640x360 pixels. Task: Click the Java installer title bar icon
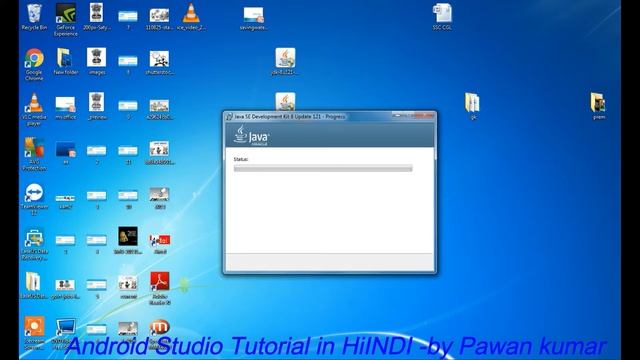pyautogui.click(x=229, y=117)
